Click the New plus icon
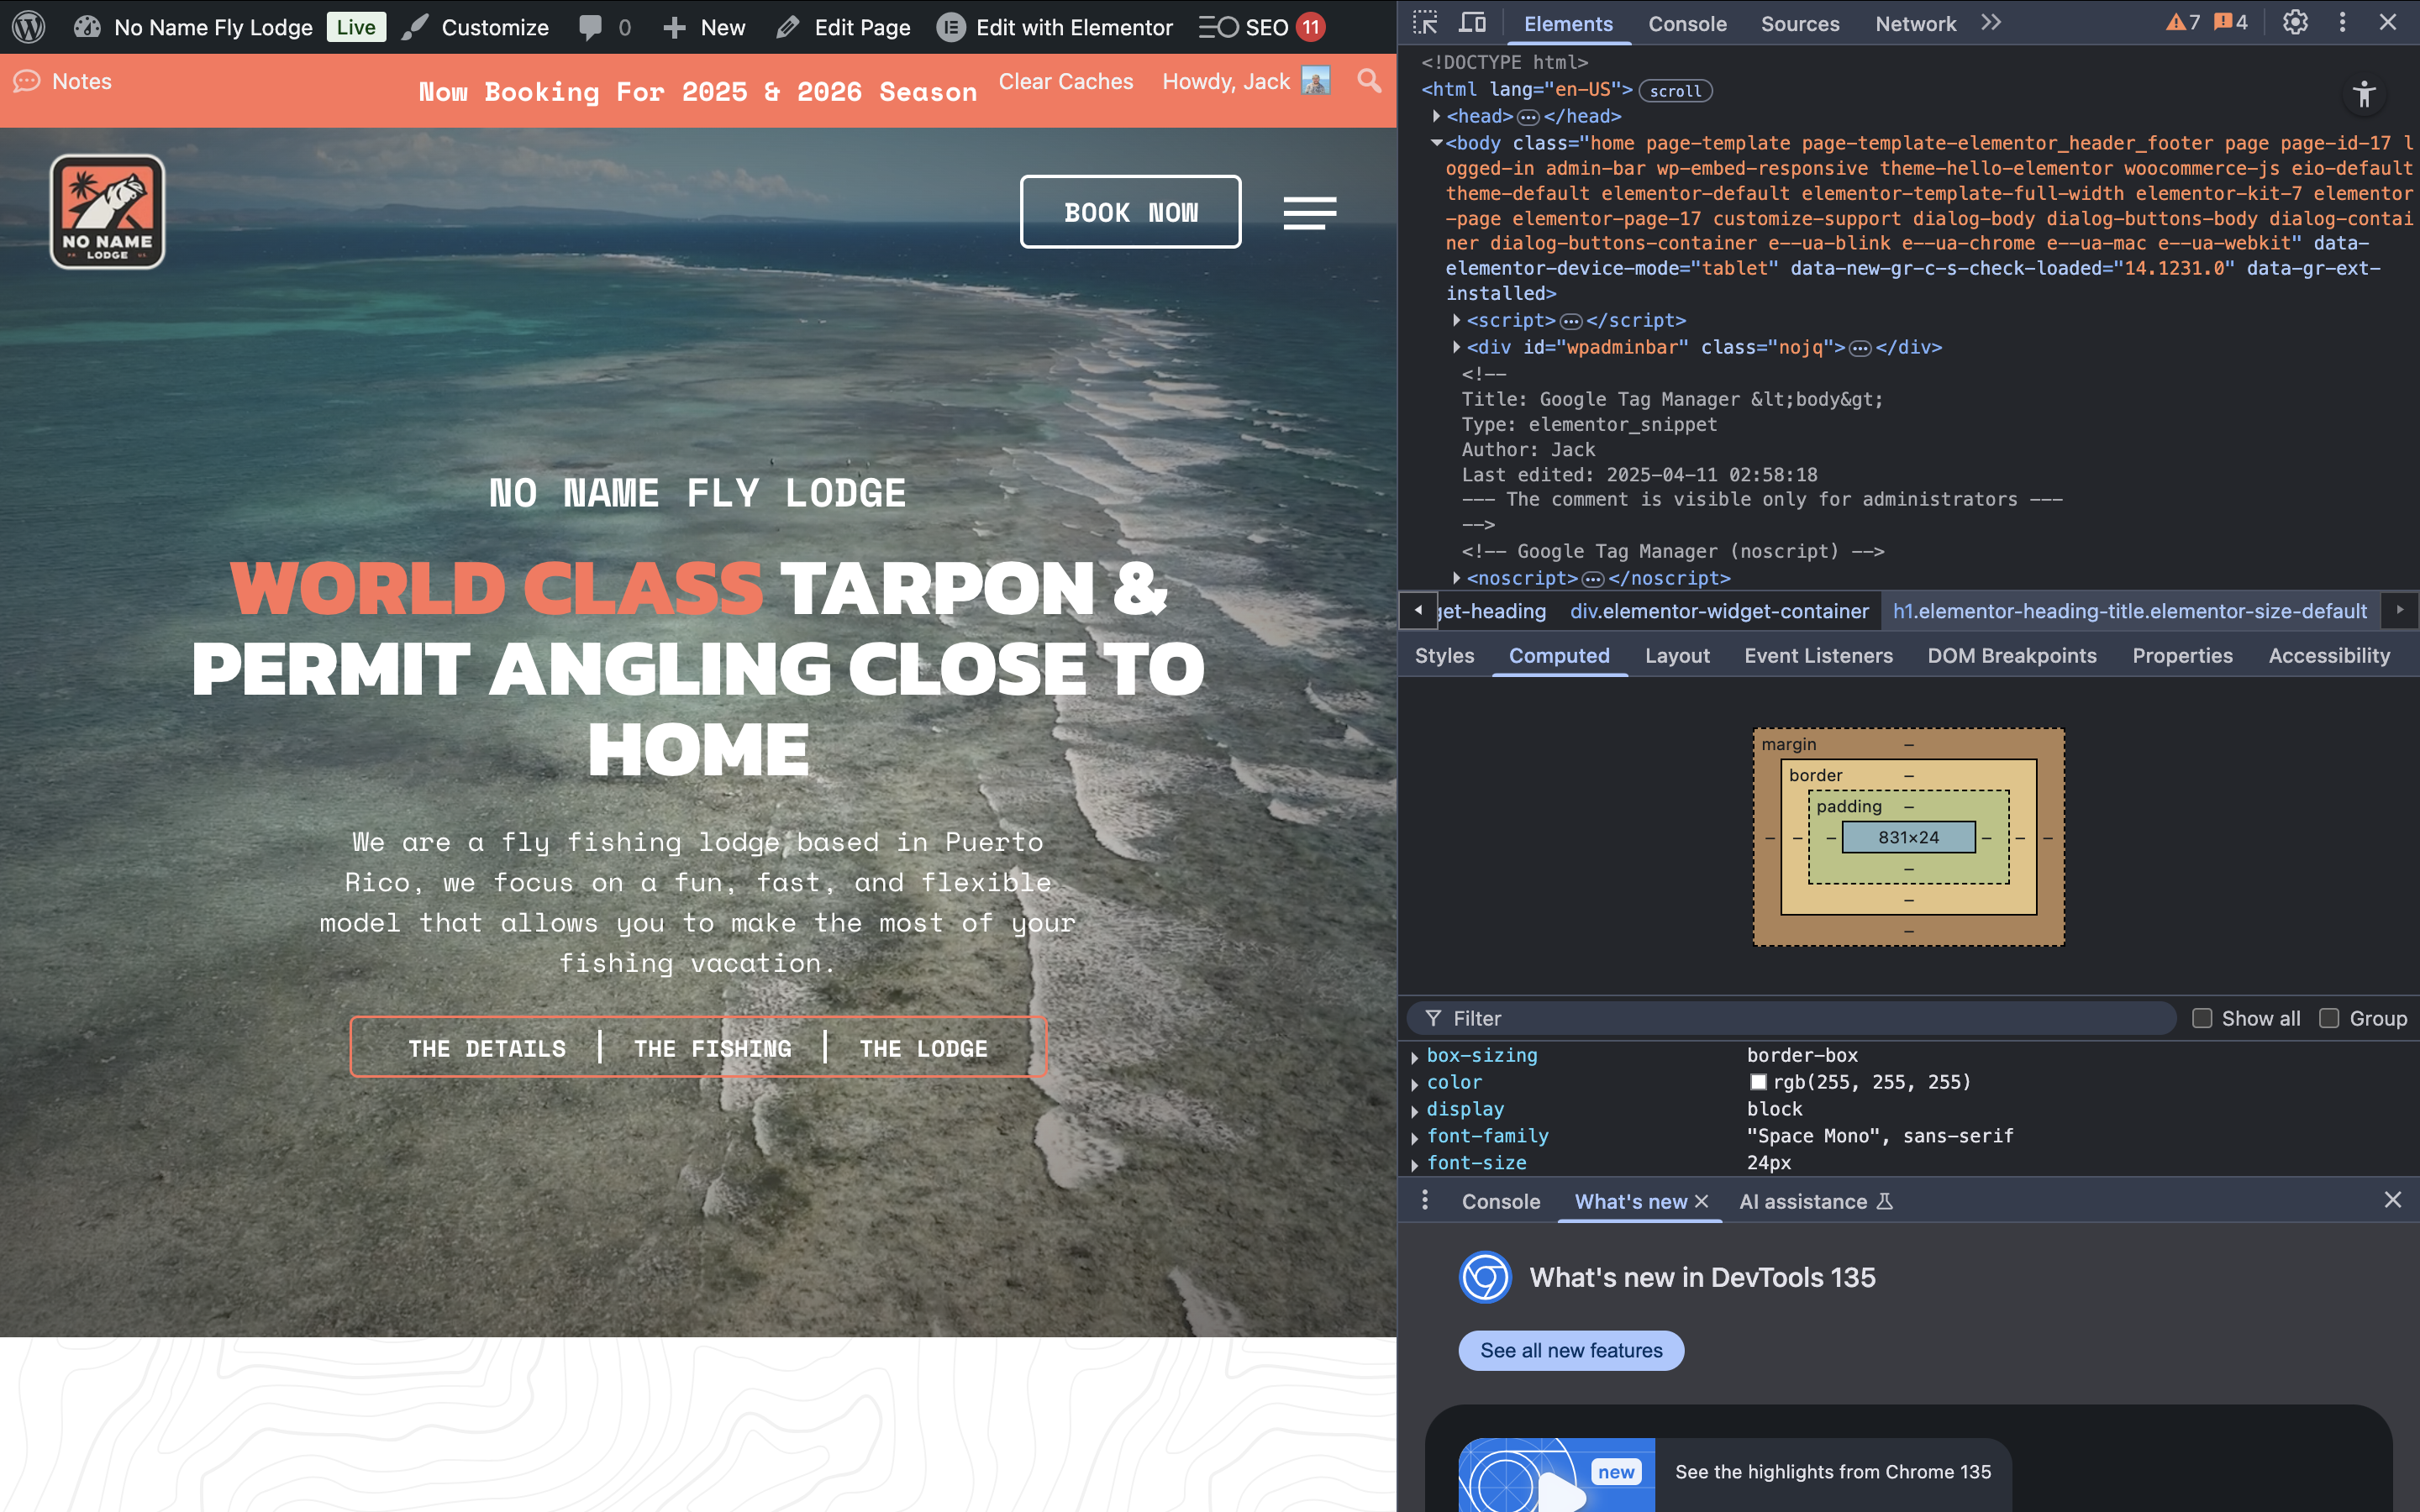2420x1512 pixels. (675, 27)
